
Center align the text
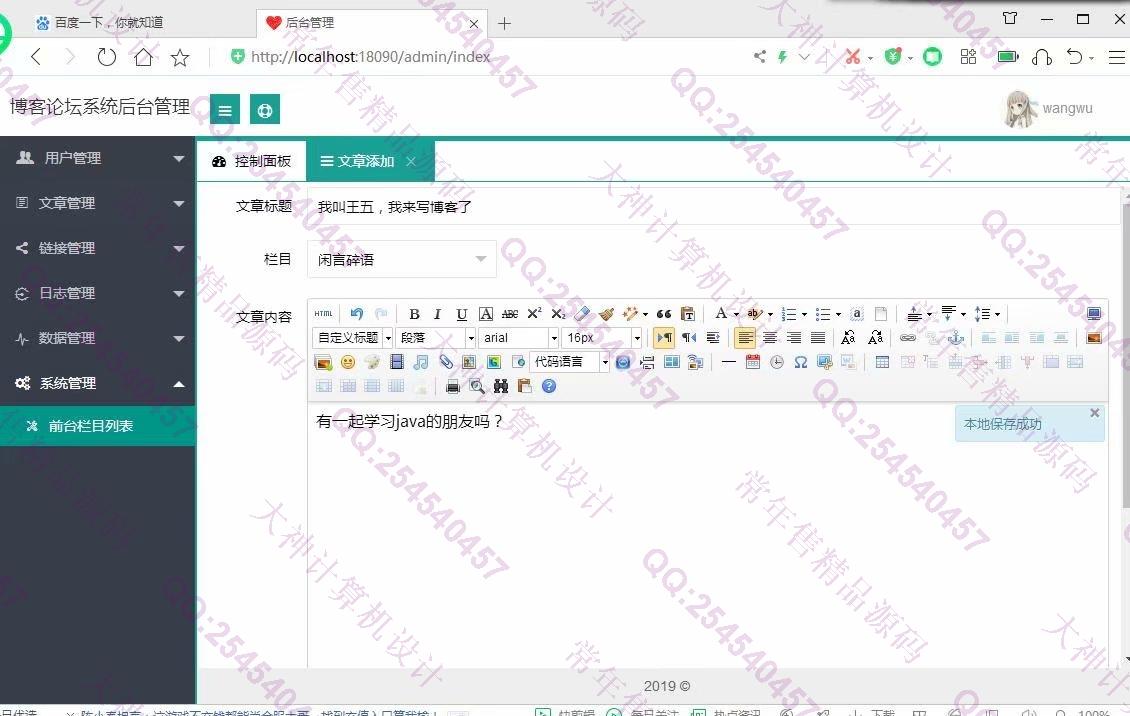(x=770, y=337)
